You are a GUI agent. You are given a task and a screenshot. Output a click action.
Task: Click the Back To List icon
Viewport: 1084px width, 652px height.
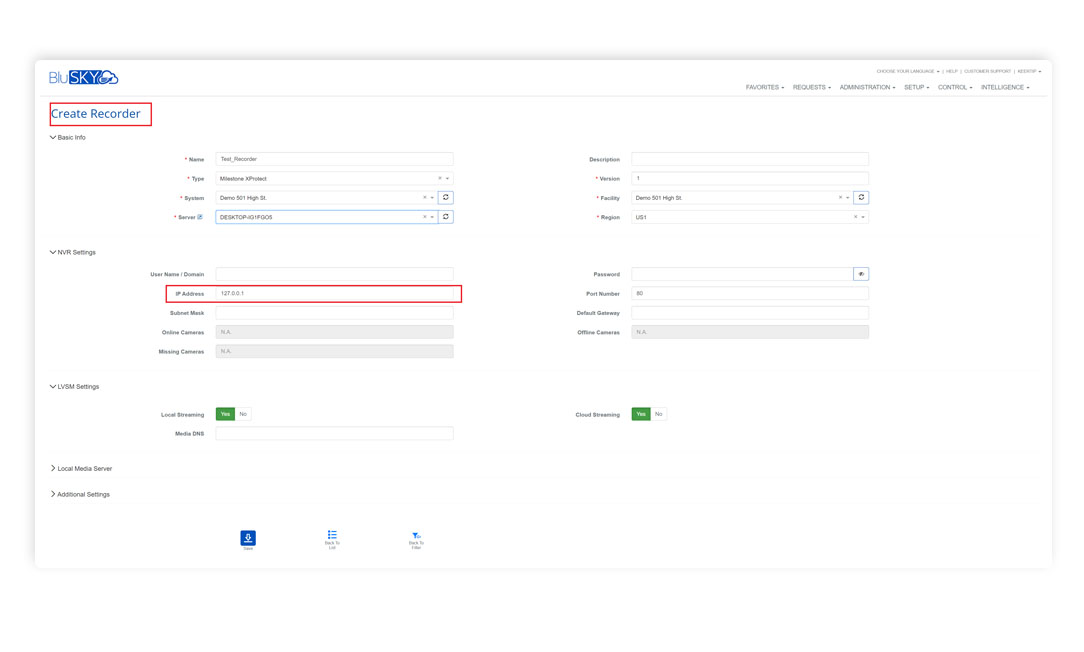click(x=332, y=536)
